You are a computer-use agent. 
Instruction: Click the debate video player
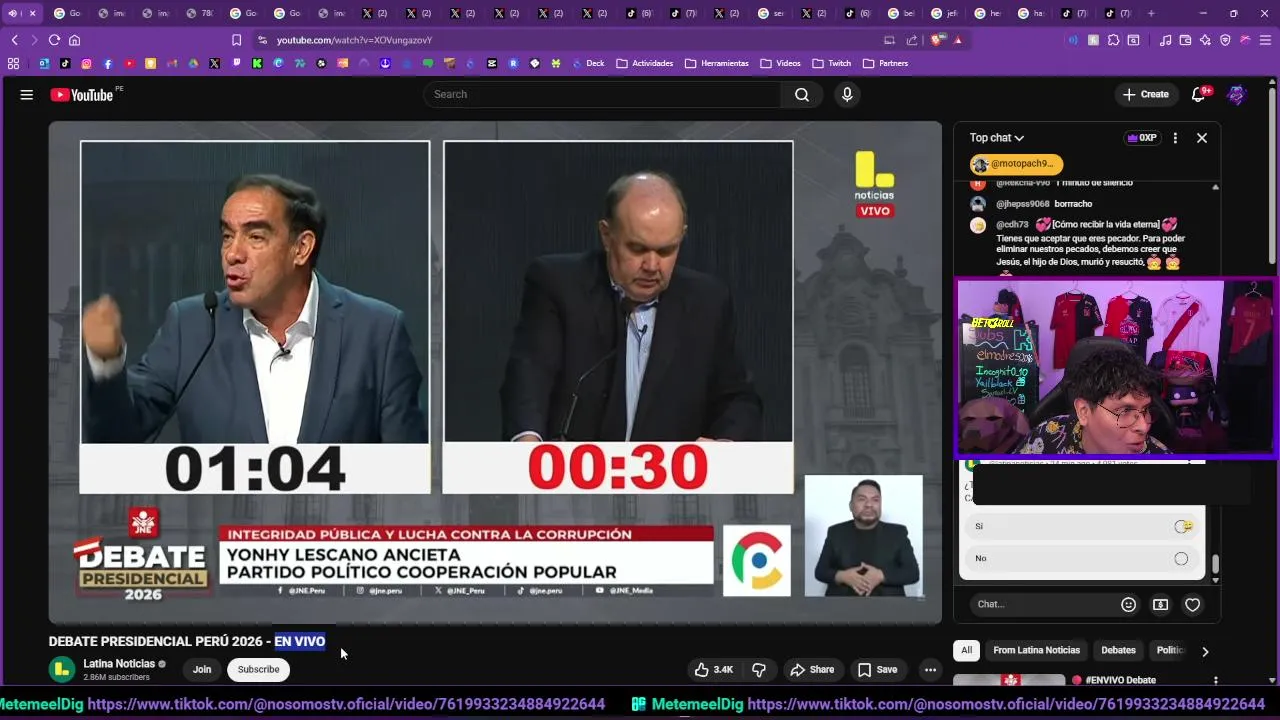pos(495,372)
